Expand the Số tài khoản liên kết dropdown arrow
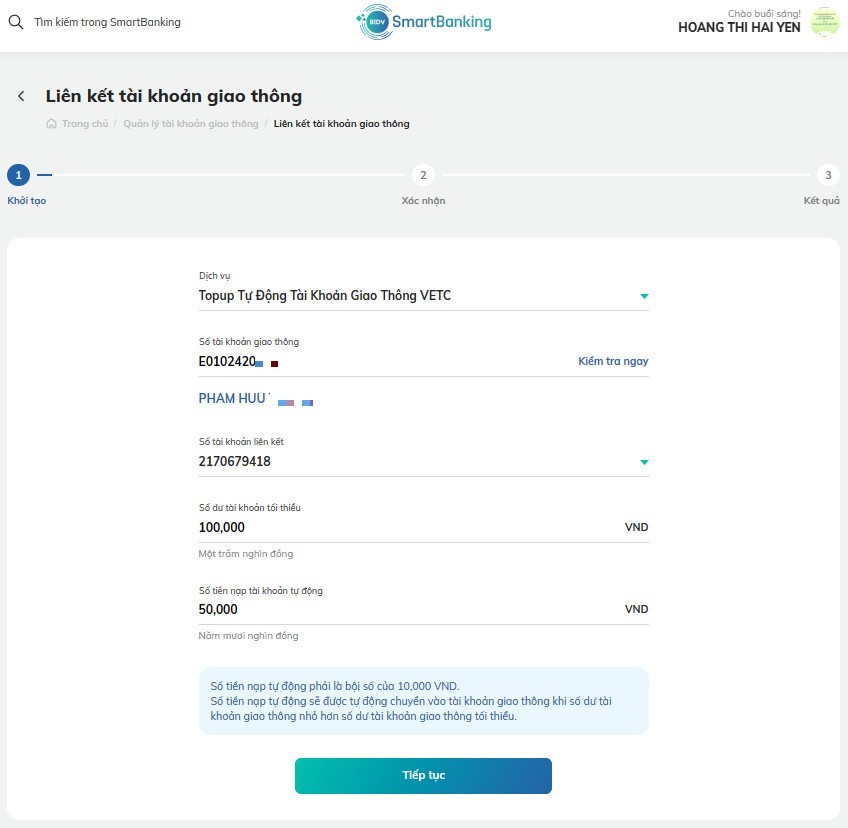The image size is (848, 828). 644,462
